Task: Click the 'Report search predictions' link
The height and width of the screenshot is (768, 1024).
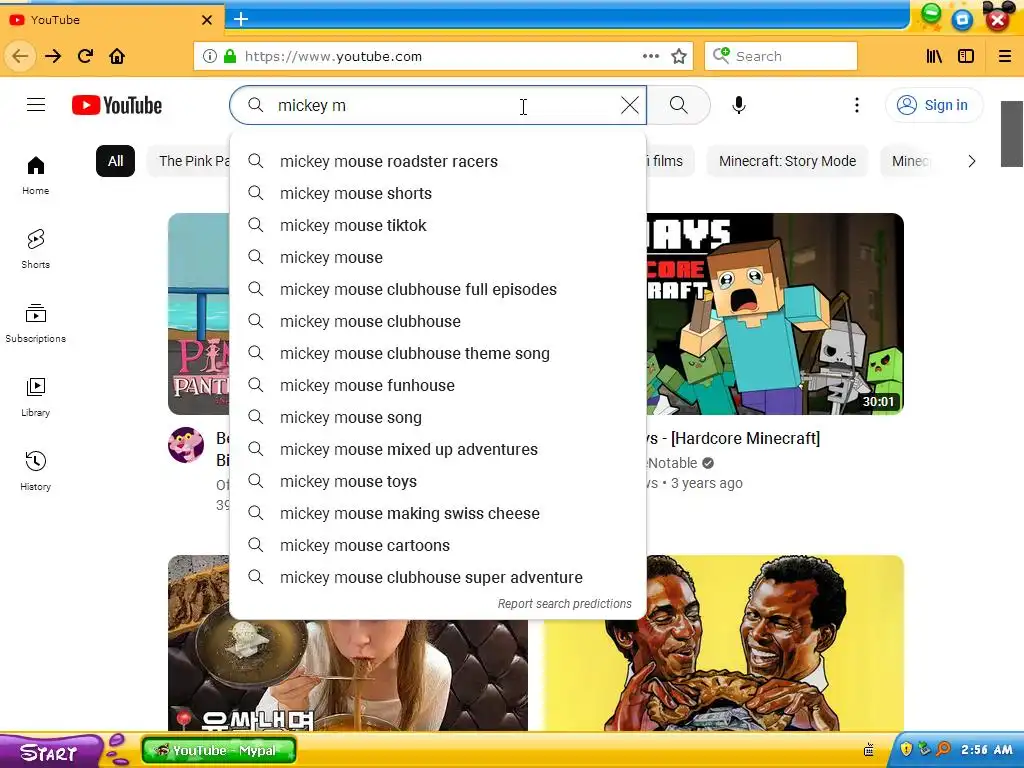Action: [x=564, y=604]
